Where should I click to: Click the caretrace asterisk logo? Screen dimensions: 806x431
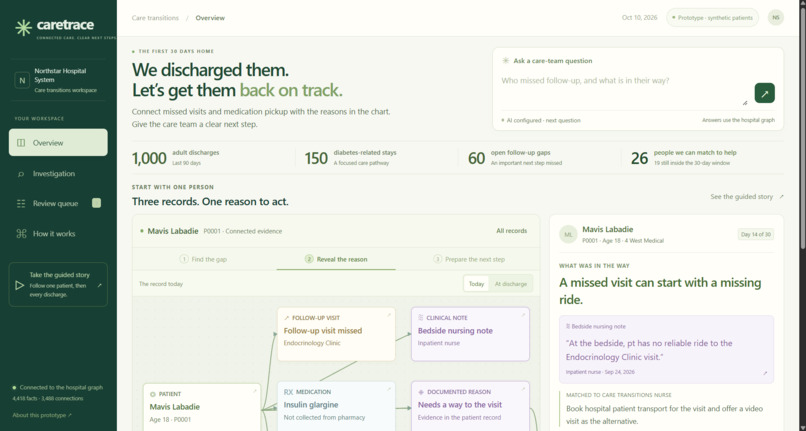click(x=23, y=27)
